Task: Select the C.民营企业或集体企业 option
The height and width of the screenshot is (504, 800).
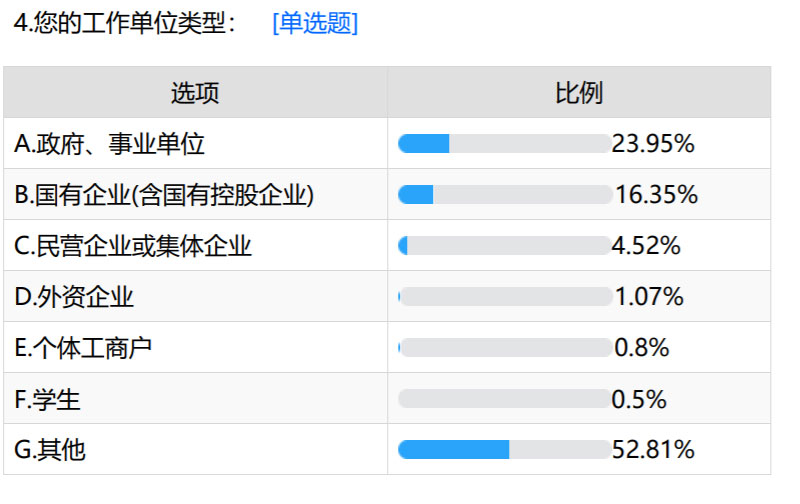Action: (x=133, y=246)
